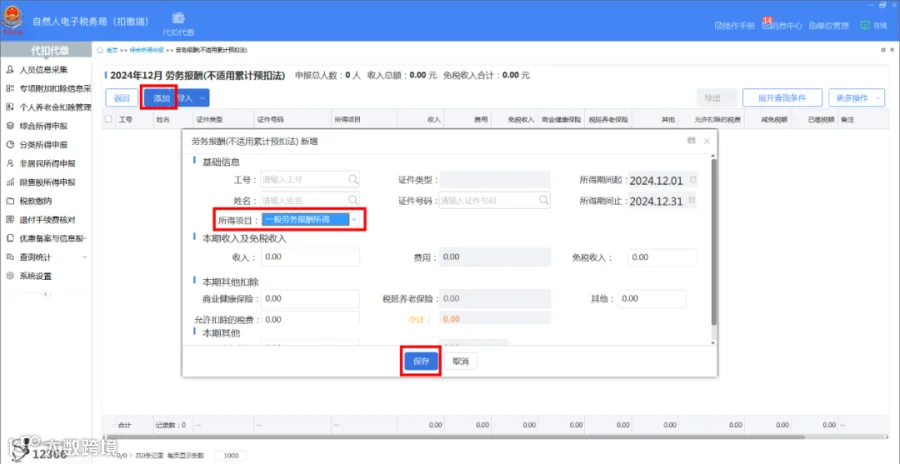Open 非居民所得申报 in the sidebar
Image resolution: width=900 pixels, height=464 pixels.
[x=48, y=164]
